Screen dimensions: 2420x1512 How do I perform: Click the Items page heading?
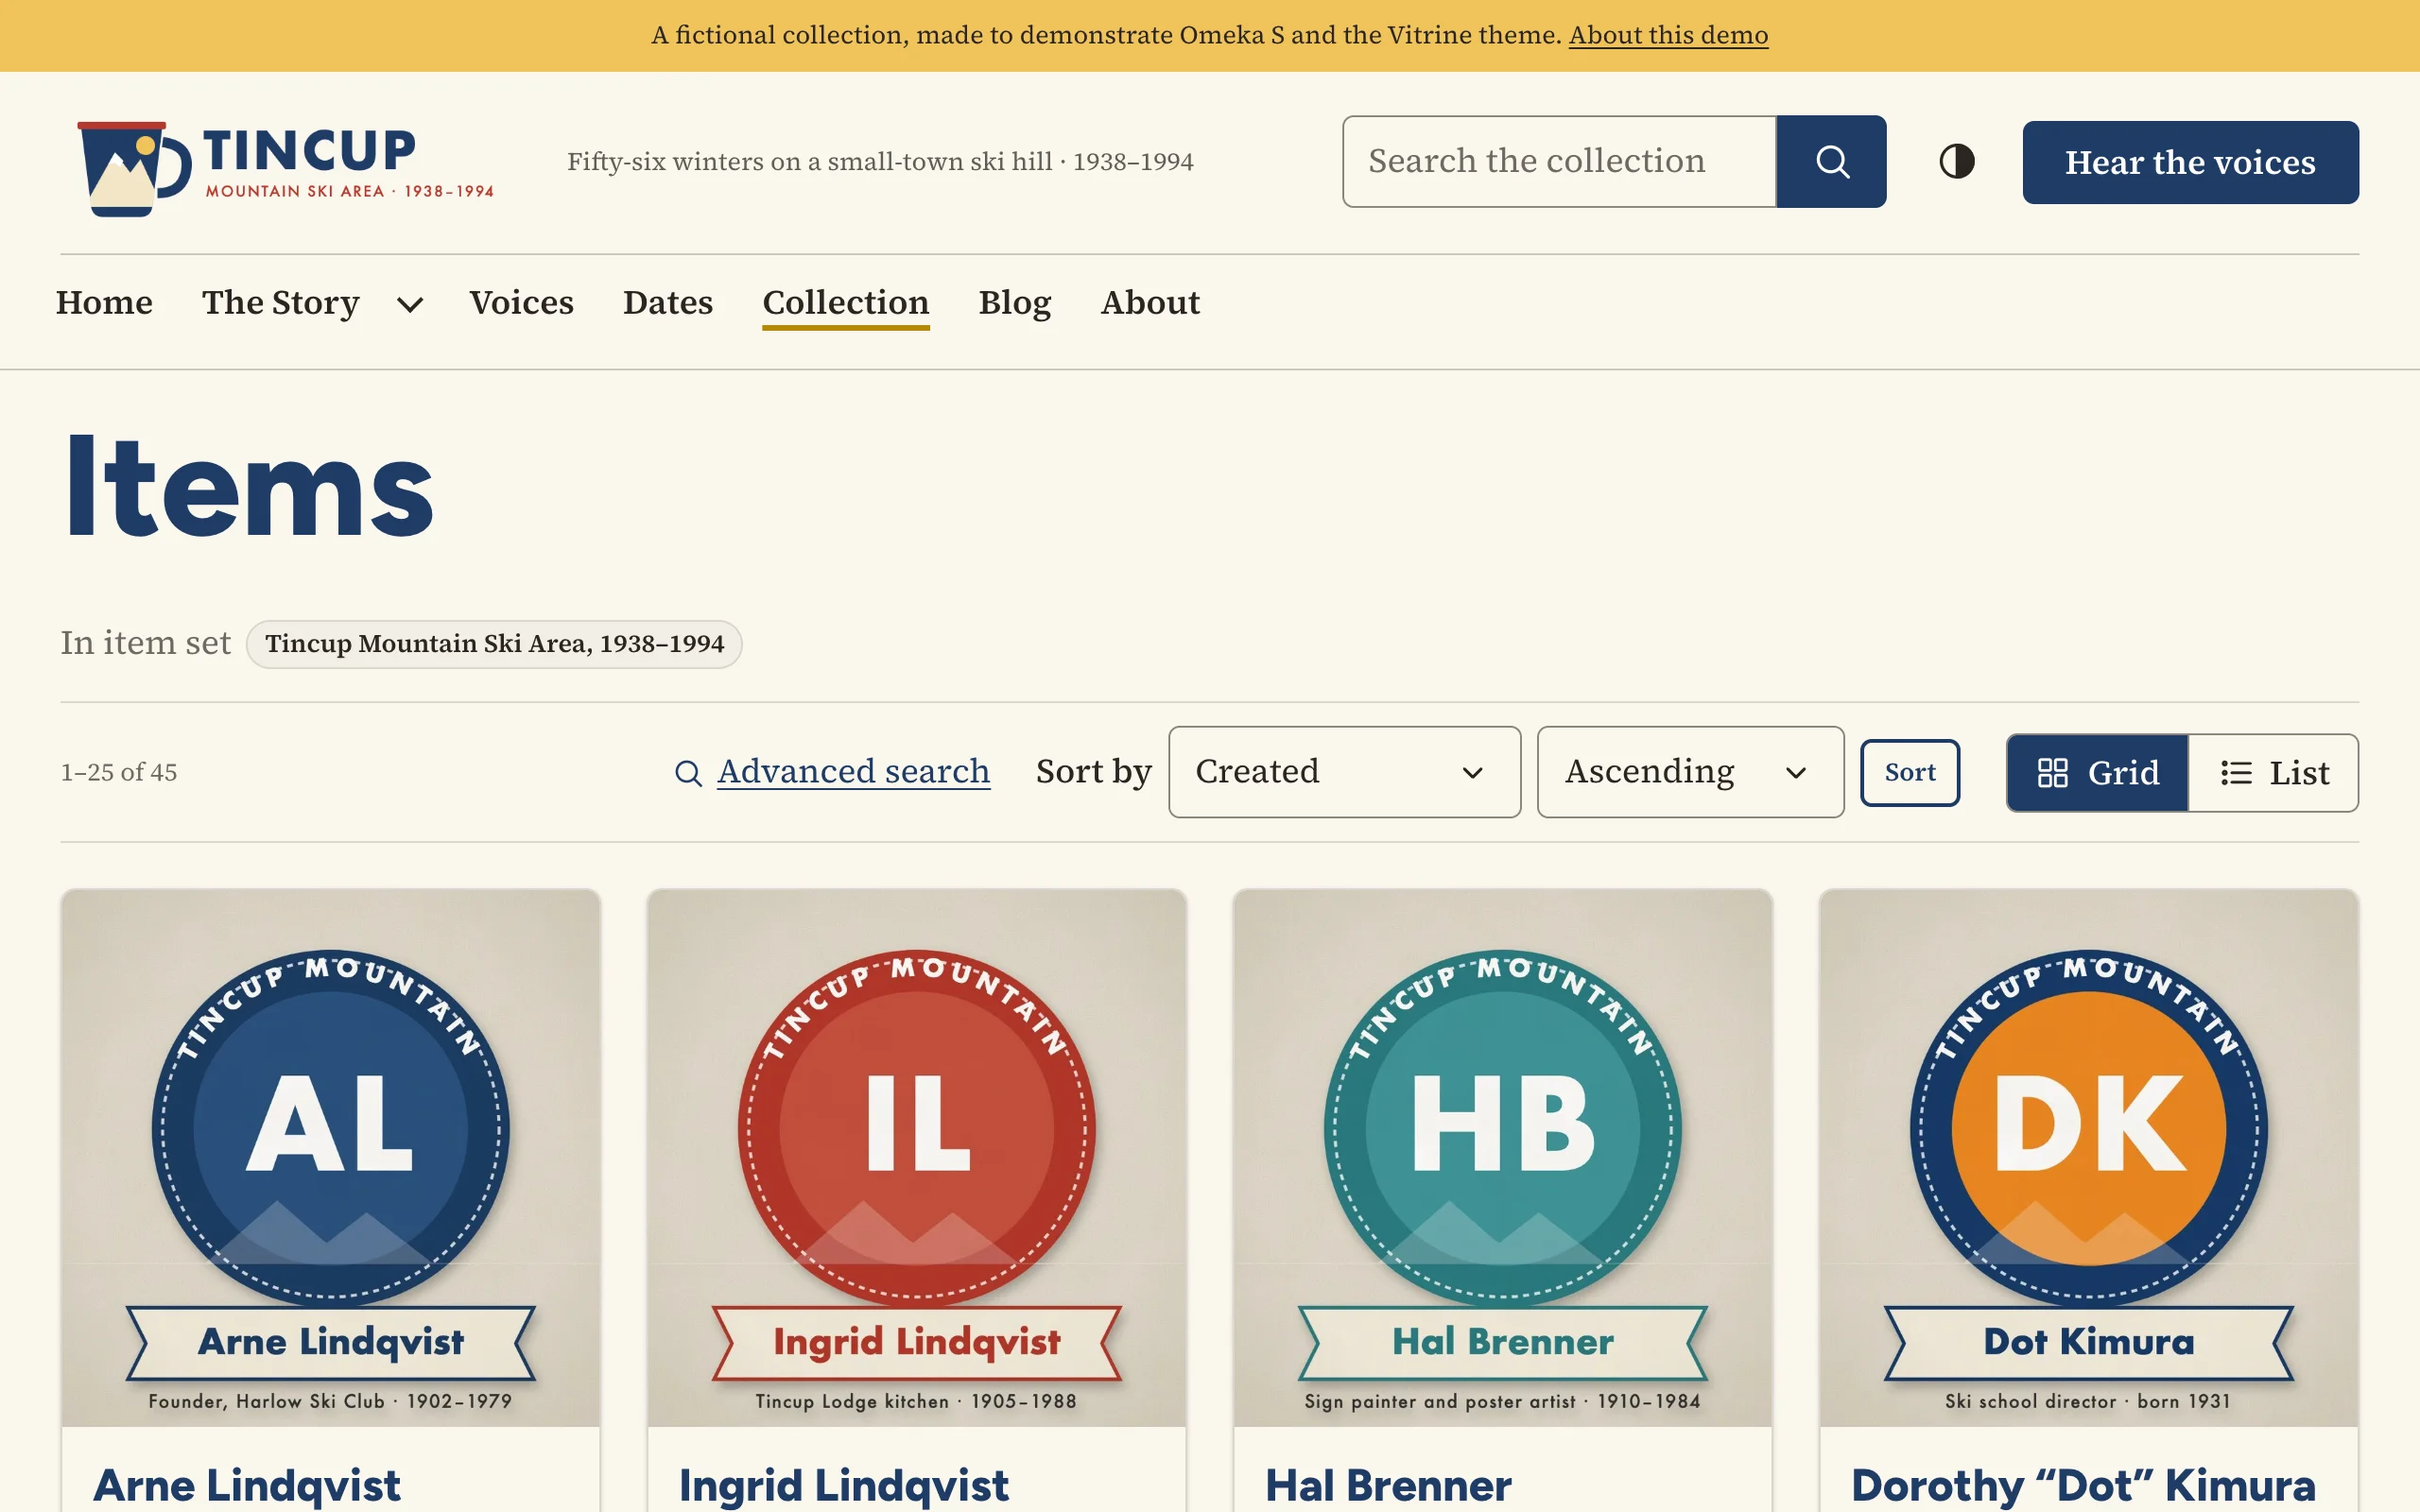(249, 487)
